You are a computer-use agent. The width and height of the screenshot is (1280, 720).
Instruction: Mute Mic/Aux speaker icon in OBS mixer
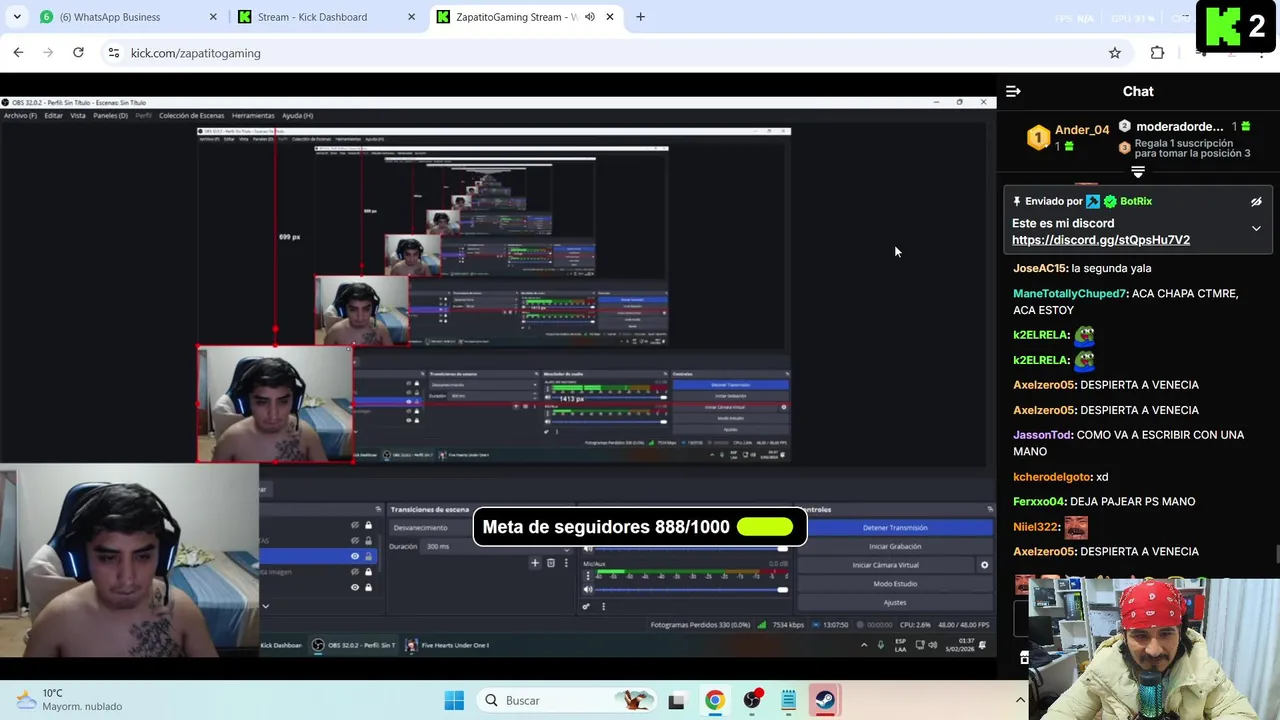[x=587, y=589]
